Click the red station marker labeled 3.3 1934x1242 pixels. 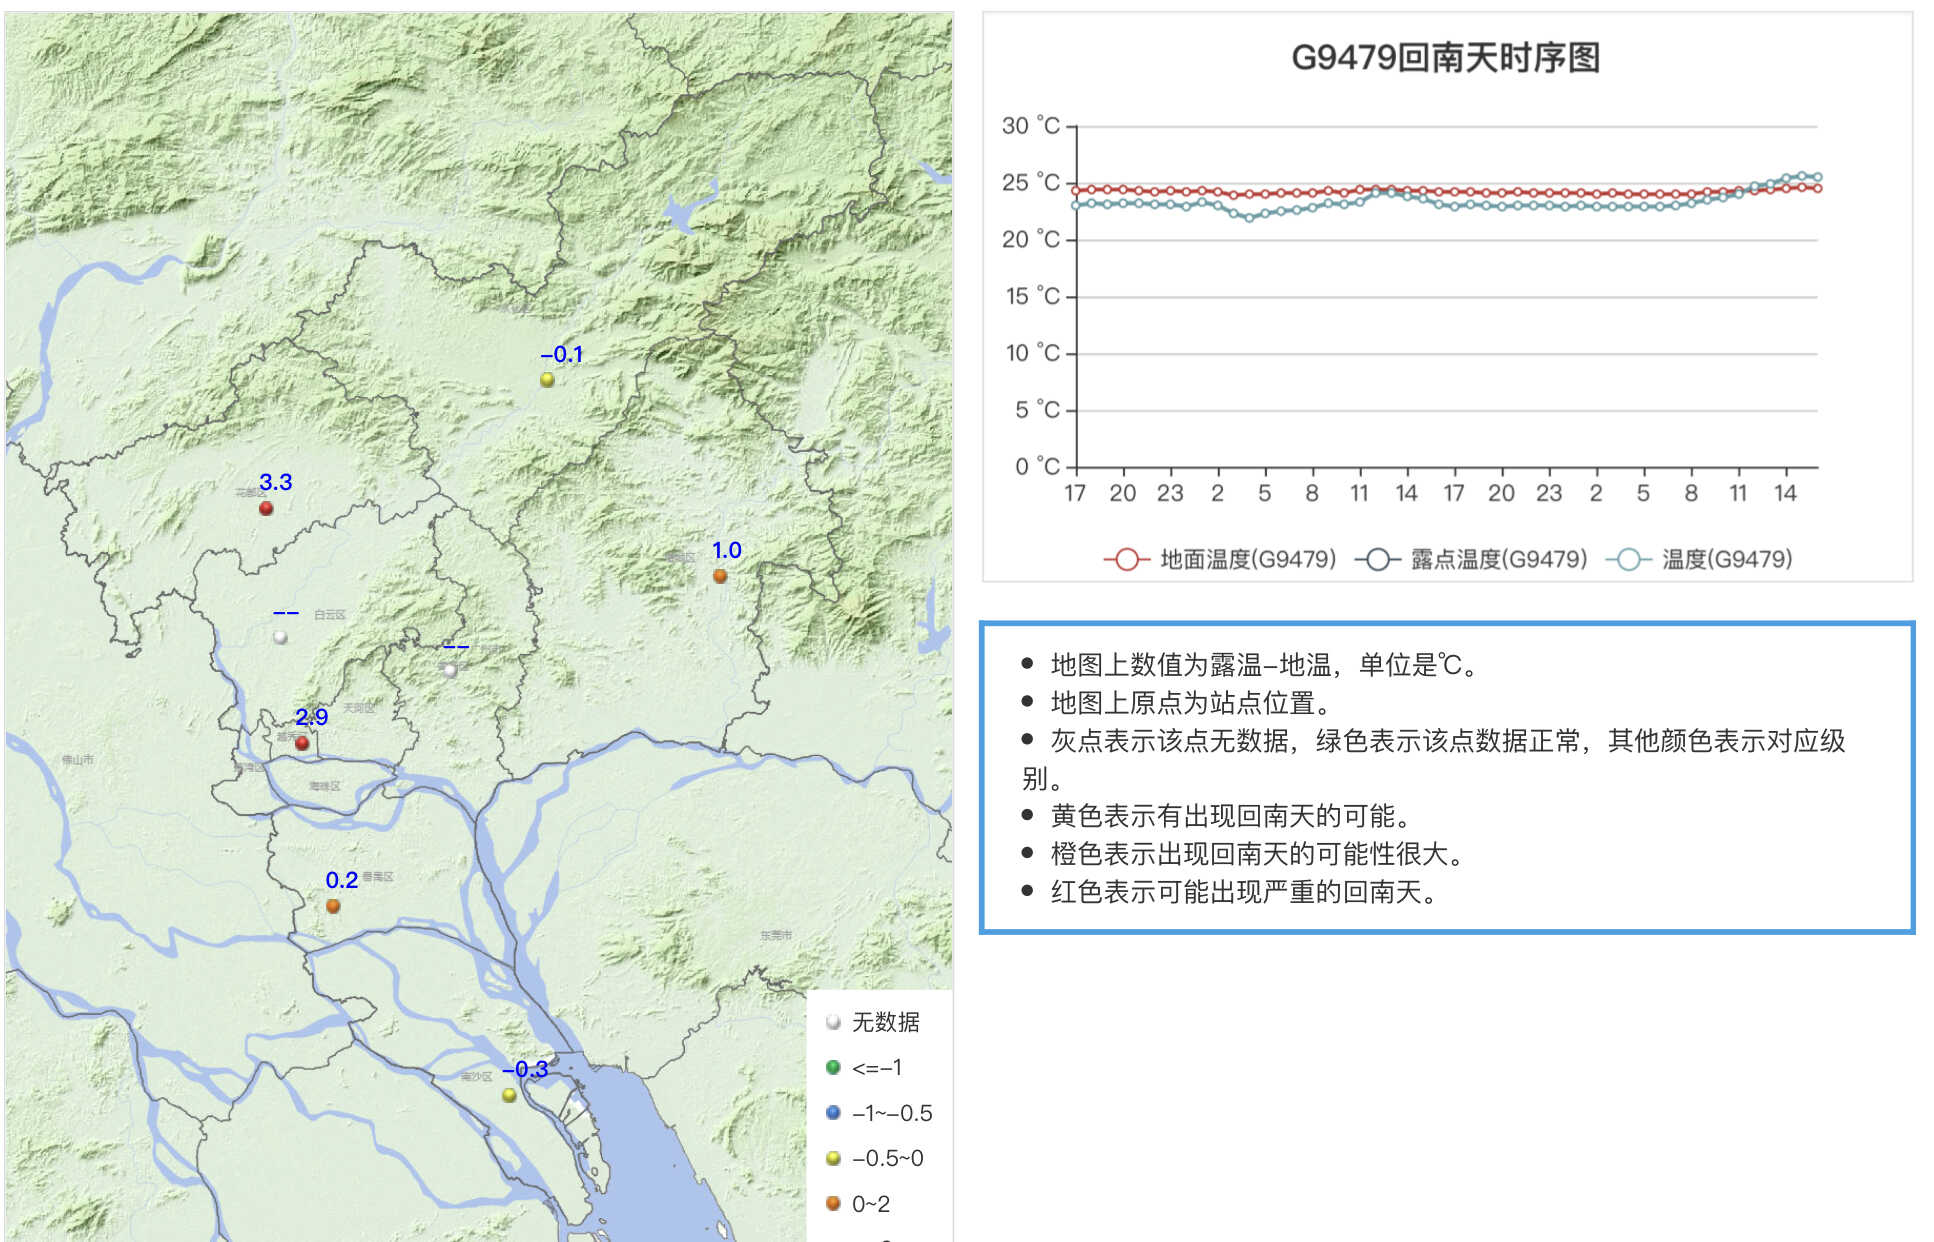[266, 508]
